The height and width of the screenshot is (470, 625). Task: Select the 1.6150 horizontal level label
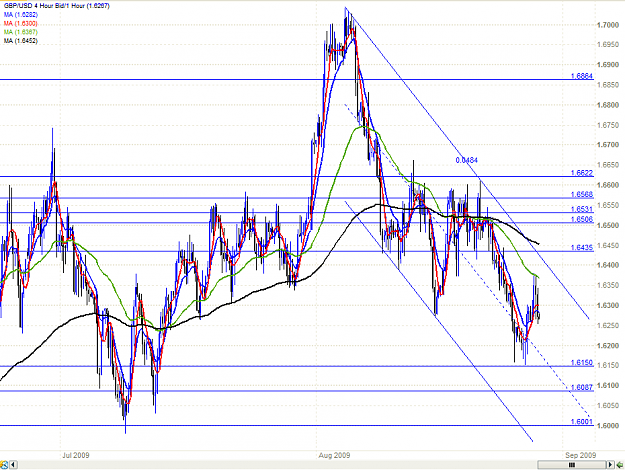click(582, 363)
